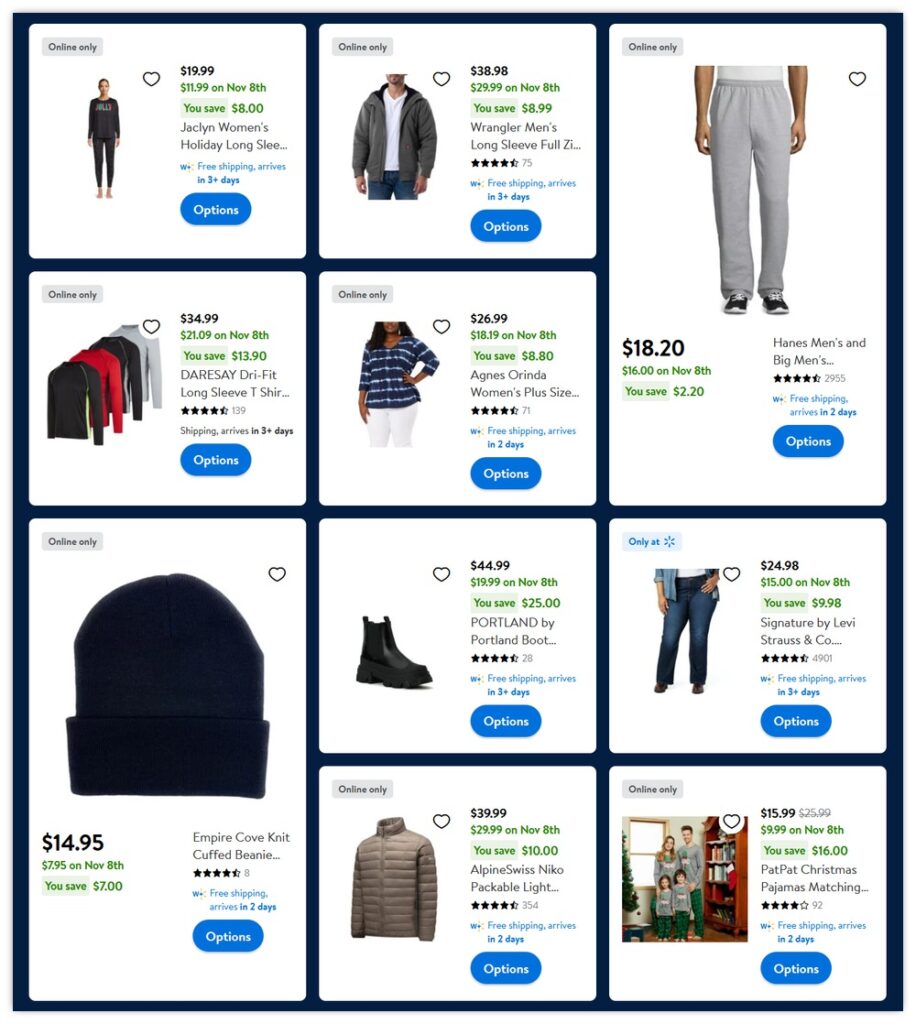Click the star rating for Signature Levi jeans
Viewport: 916px width, 1024px height.
(x=784, y=658)
